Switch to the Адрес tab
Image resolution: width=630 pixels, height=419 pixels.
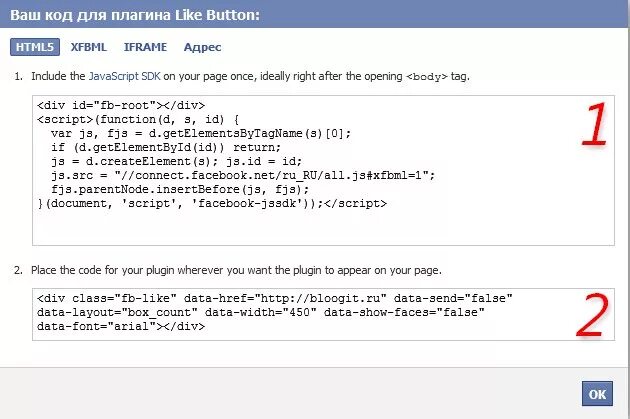coord(202,47)
